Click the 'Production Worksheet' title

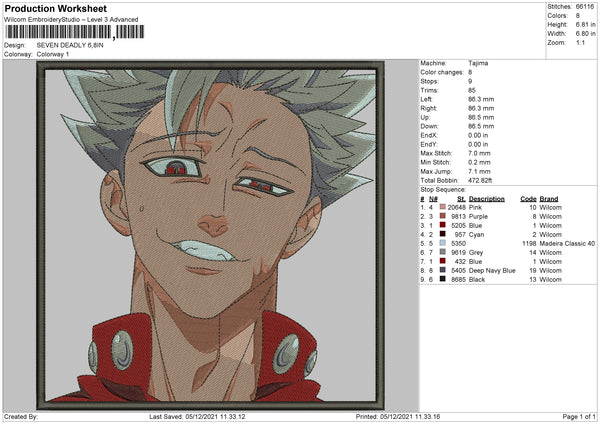click(55, 8)
